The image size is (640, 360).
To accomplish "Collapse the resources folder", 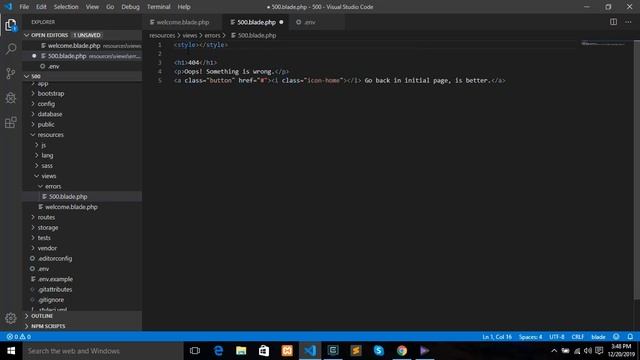I will coord(50,135).
